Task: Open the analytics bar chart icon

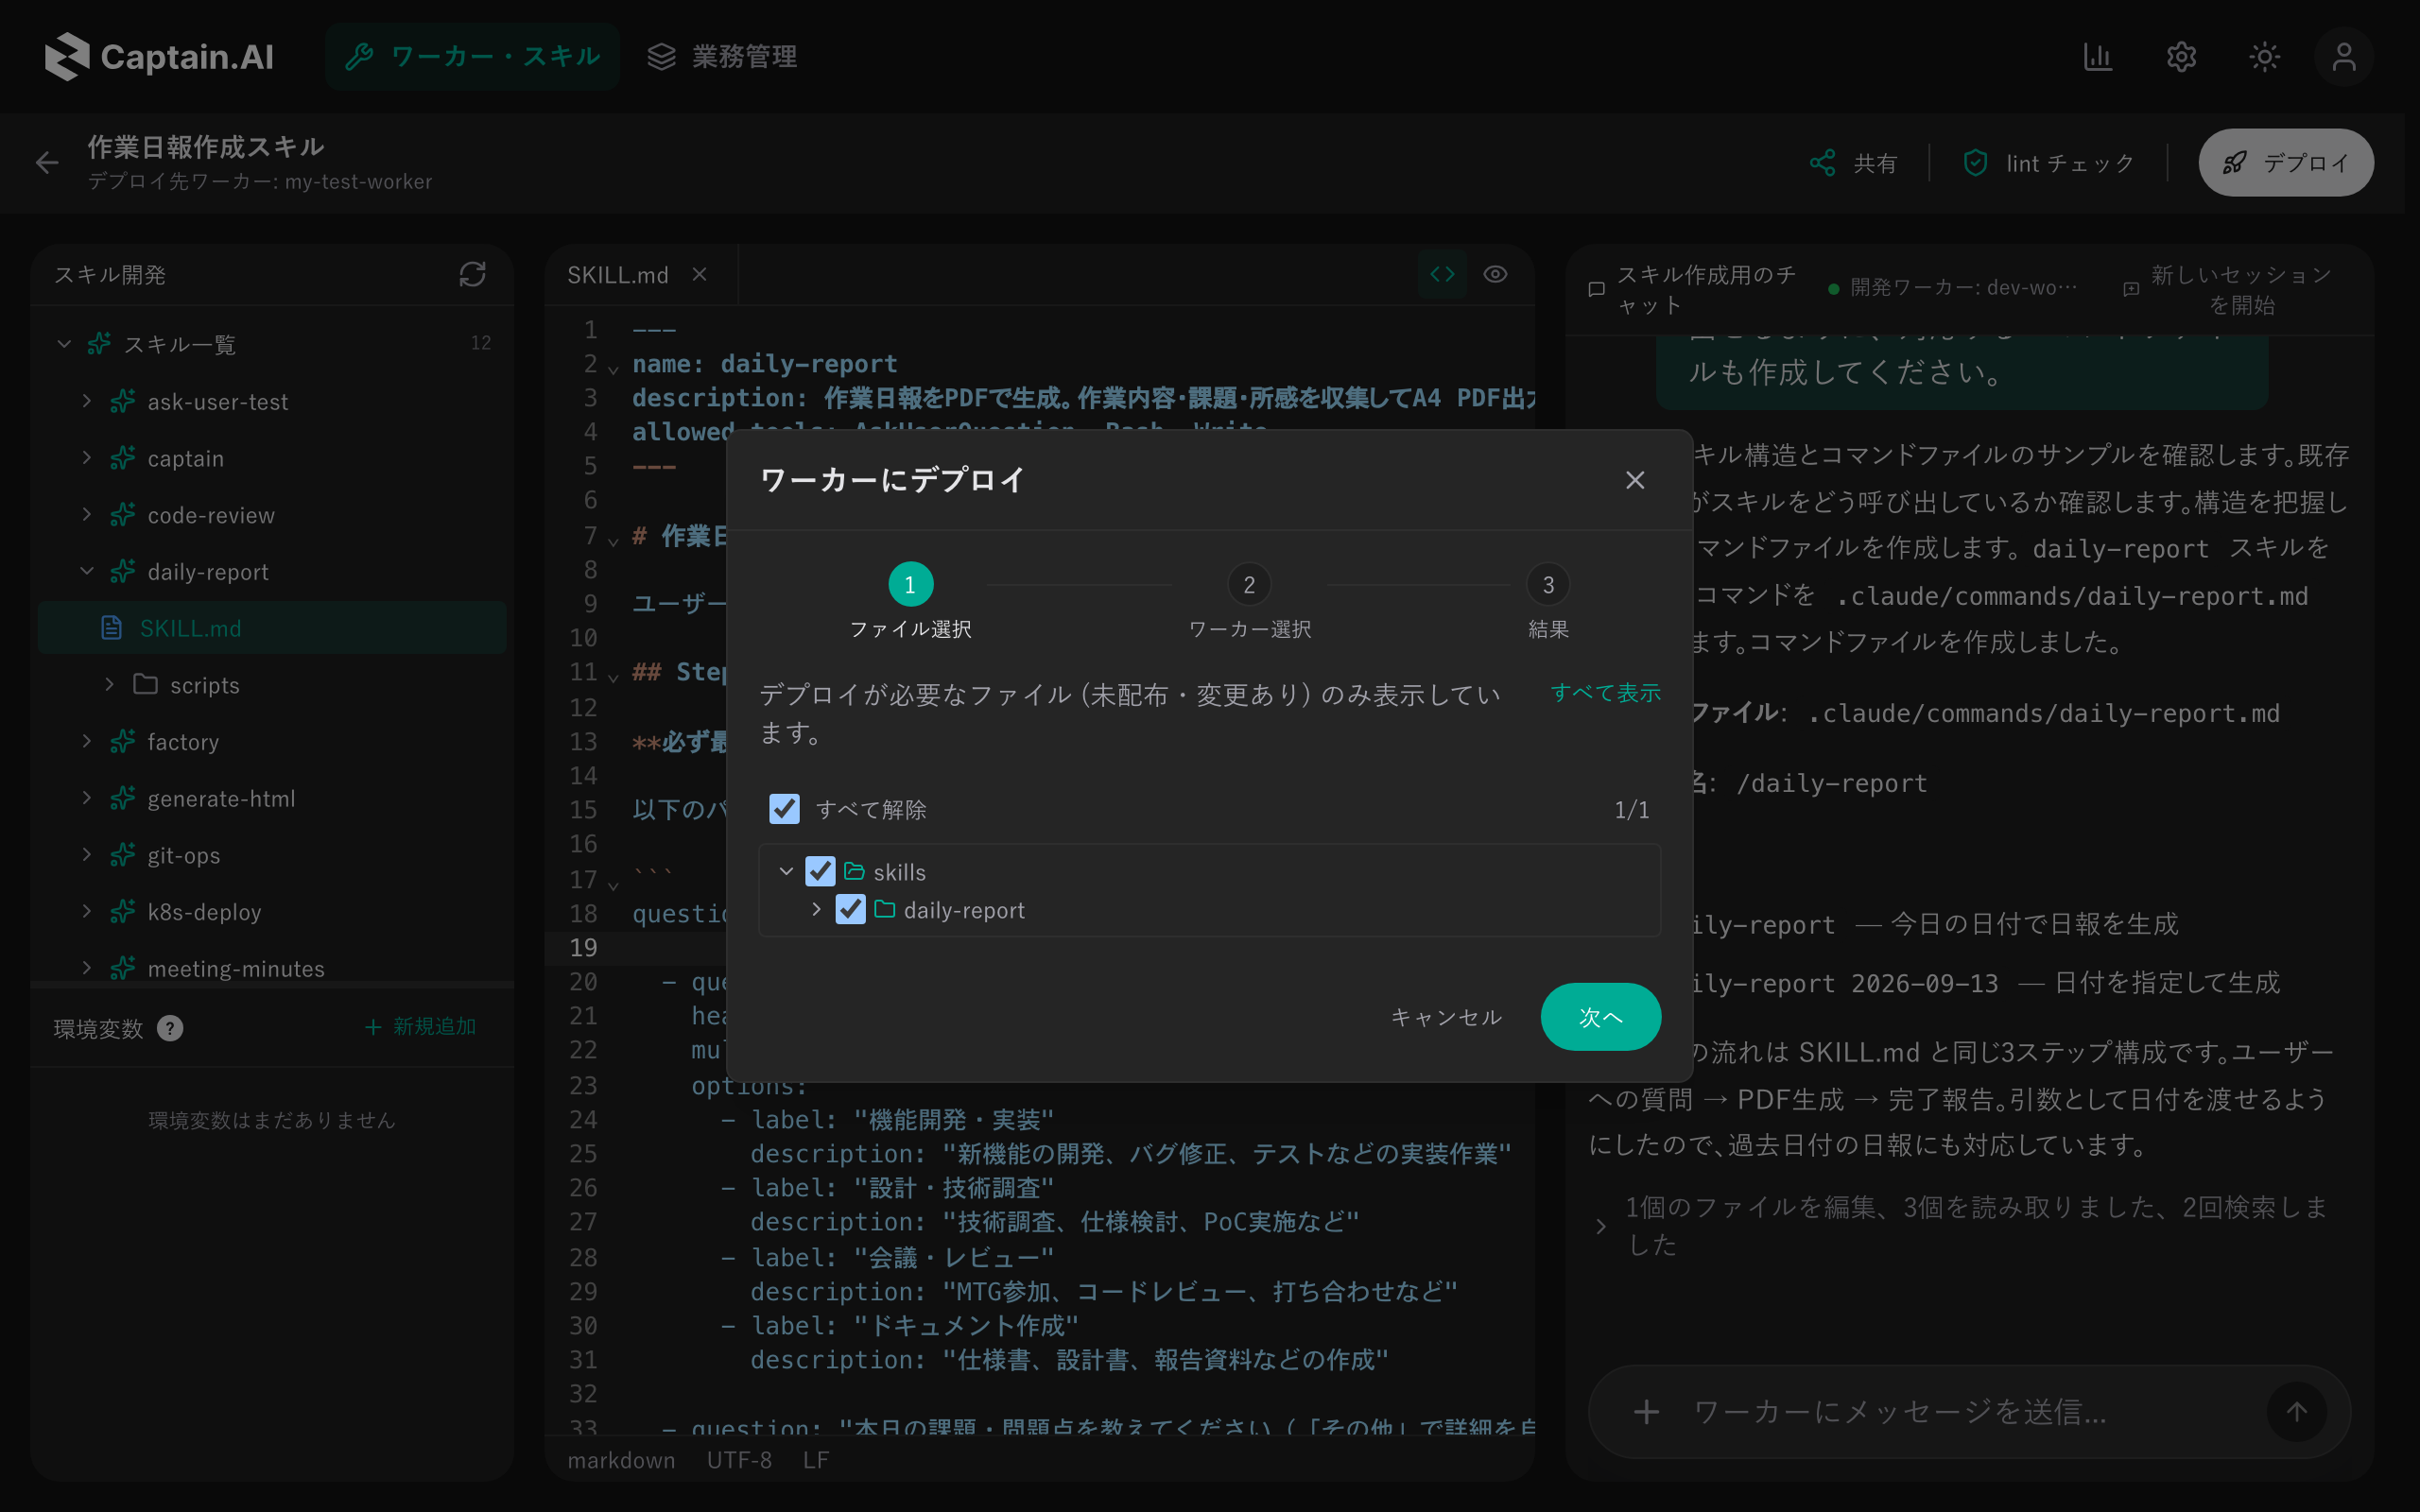Action: click(x=2097, y=57)
